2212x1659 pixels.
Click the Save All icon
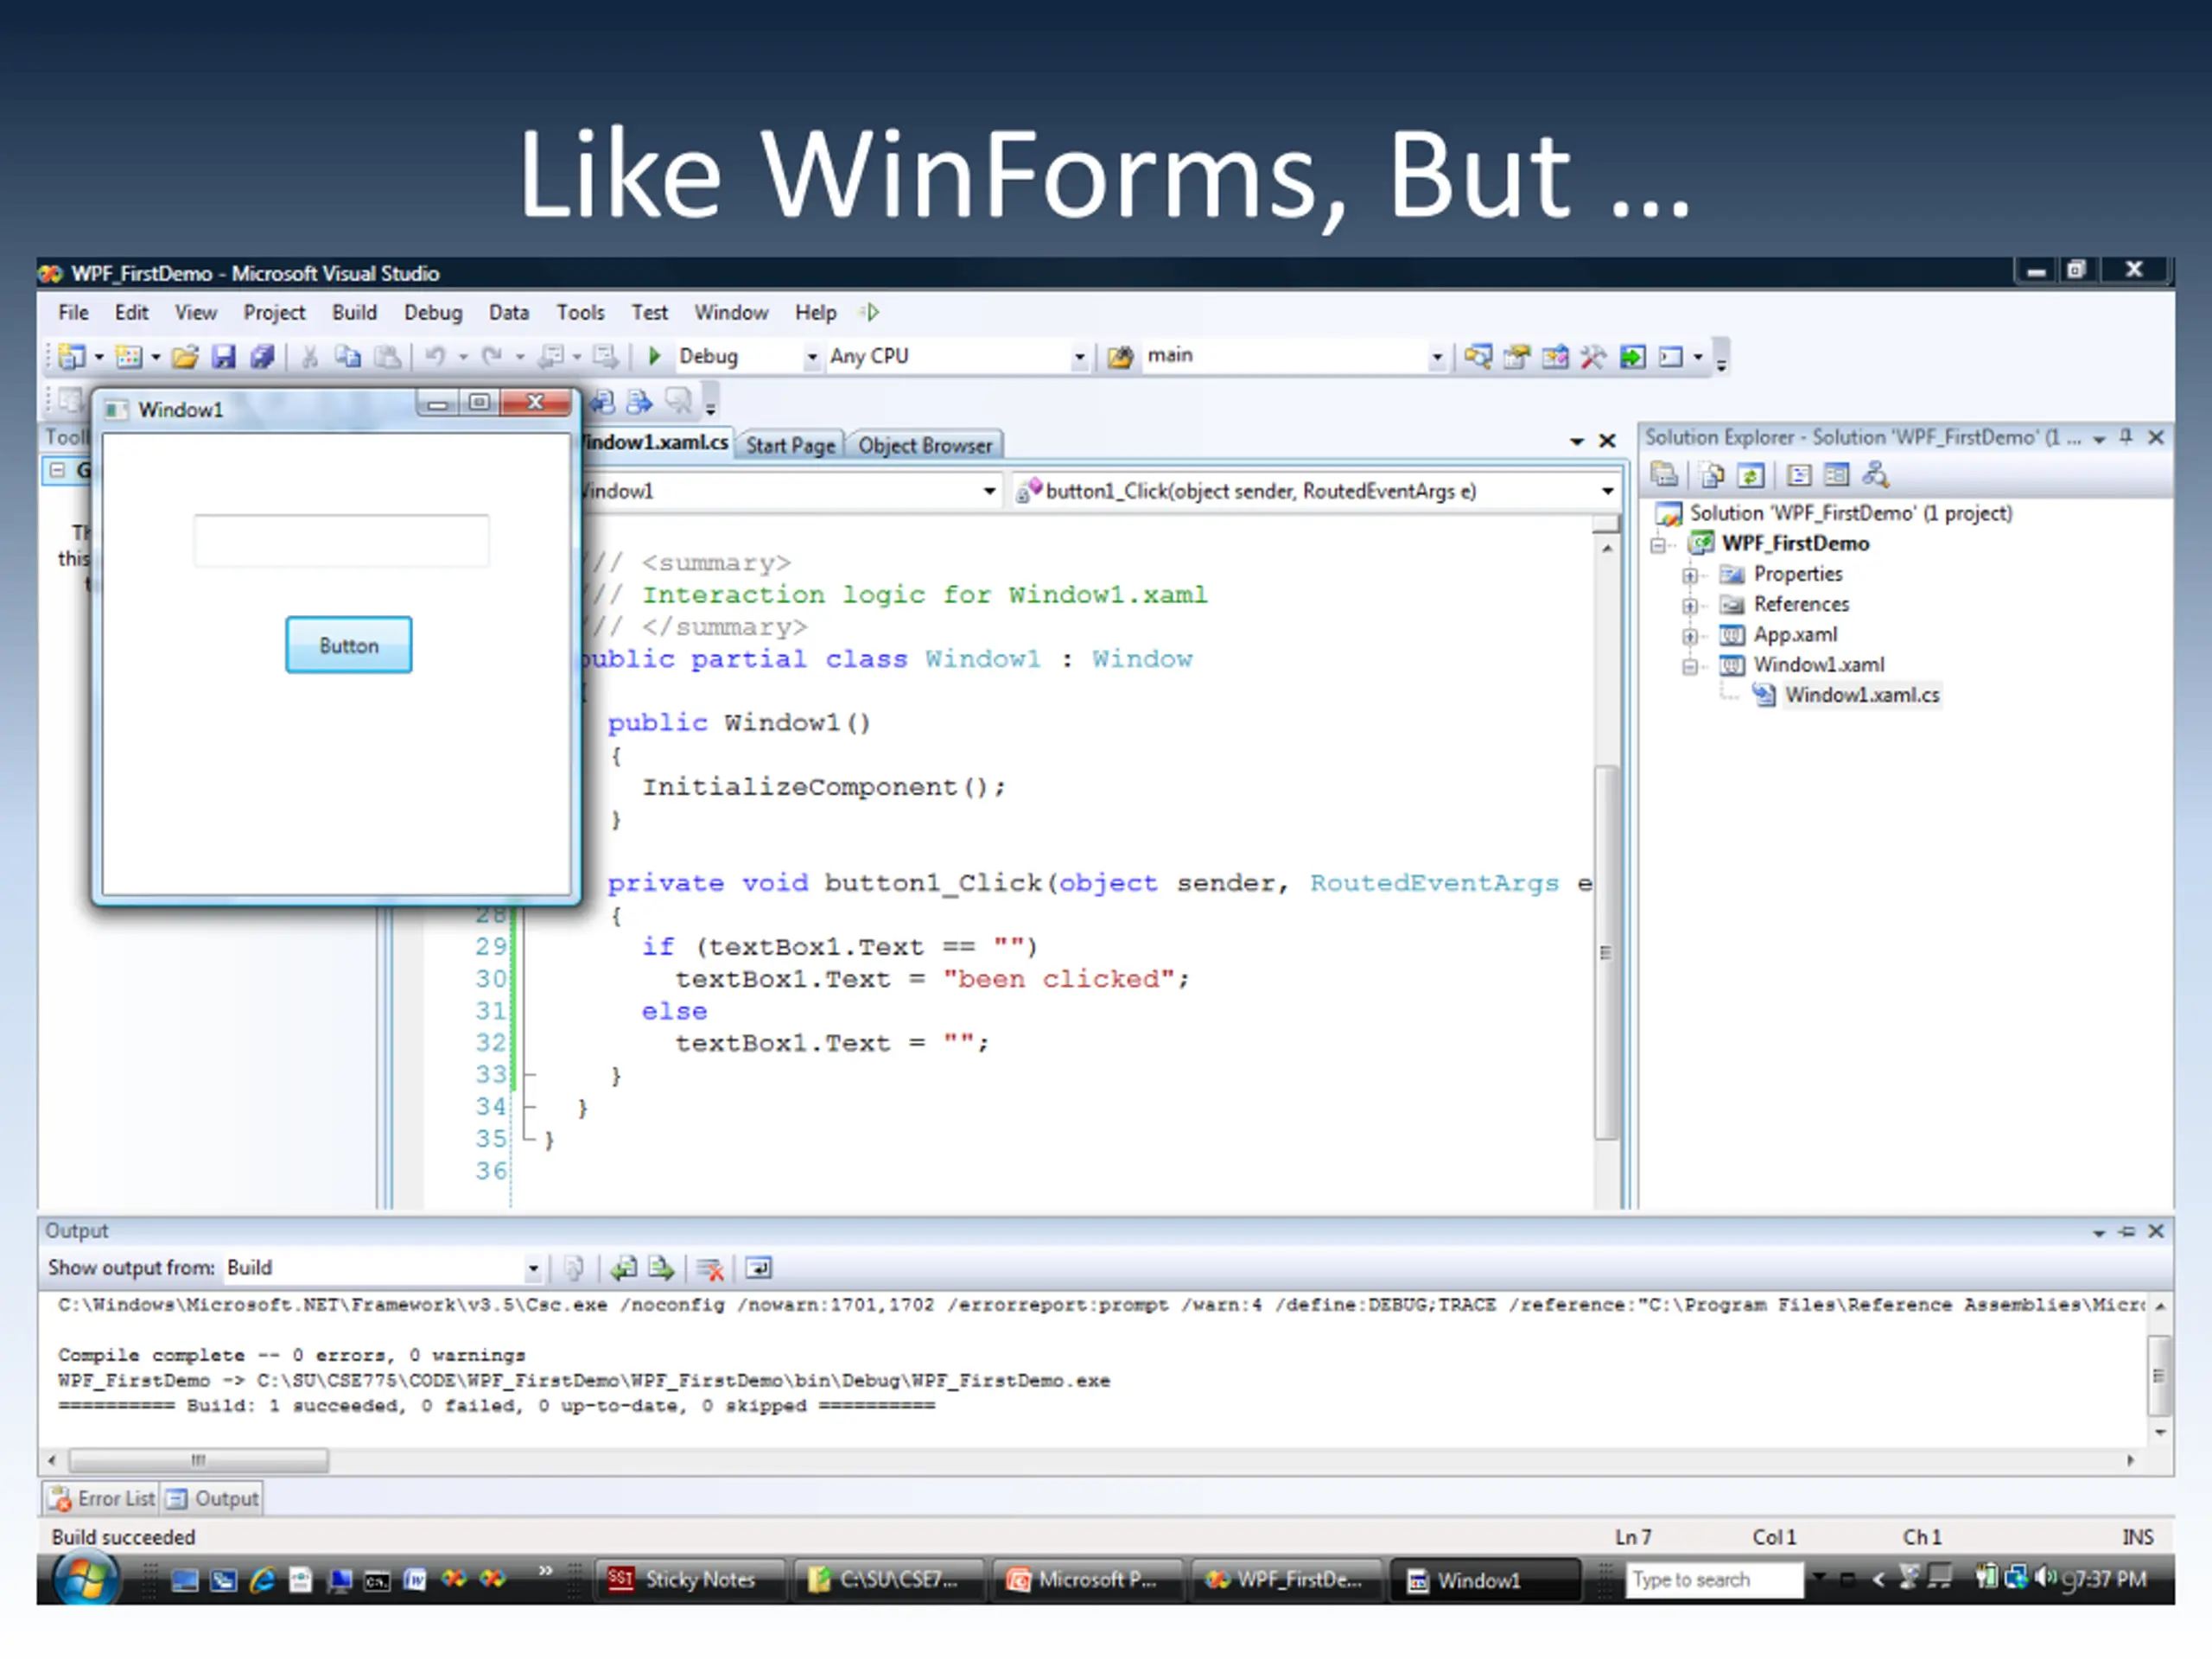262,356
